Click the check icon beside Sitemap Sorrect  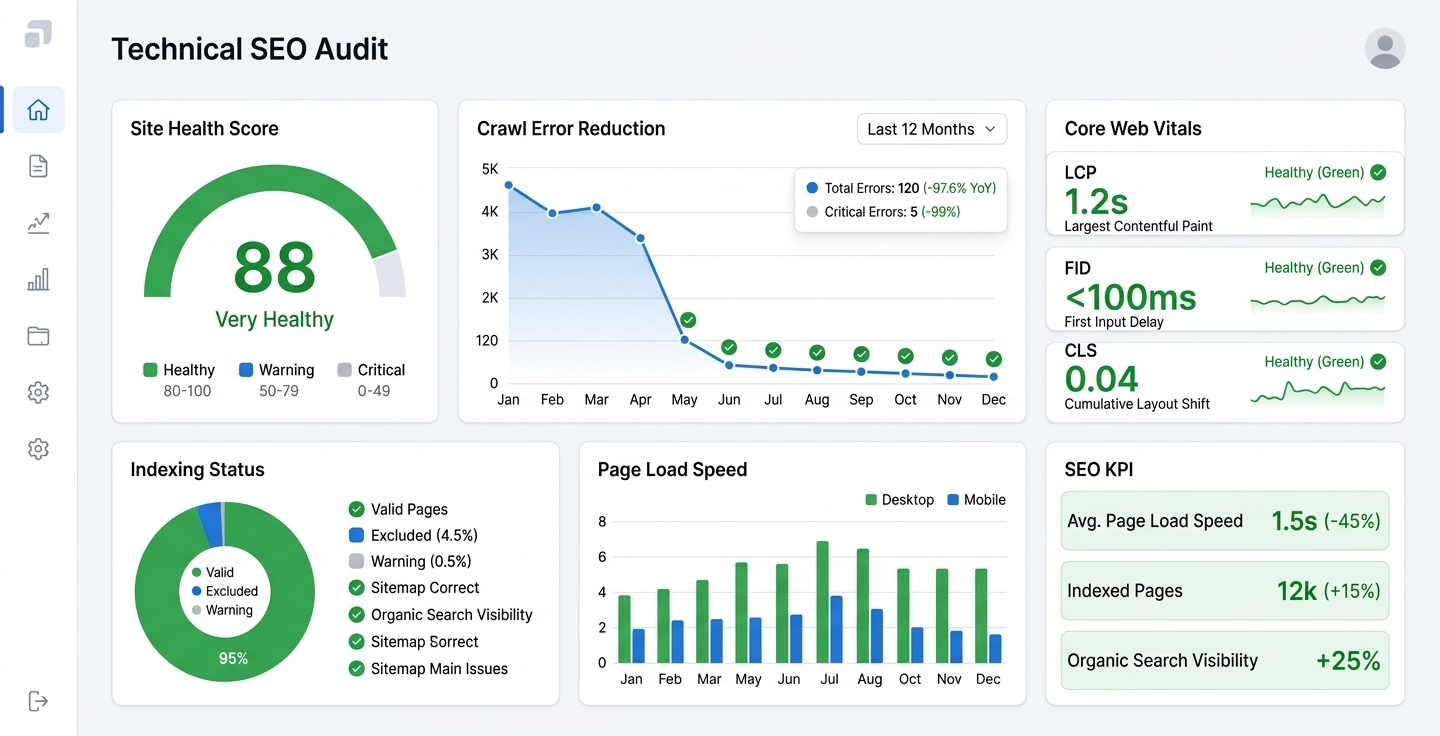click(356, 642)
